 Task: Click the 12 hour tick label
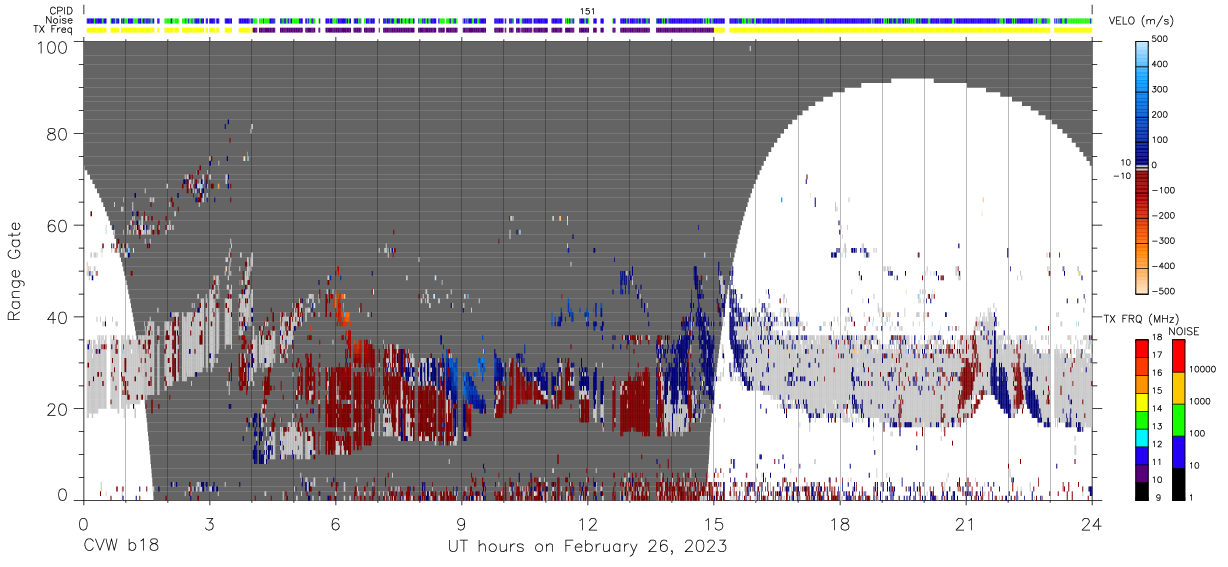(588, 524)
